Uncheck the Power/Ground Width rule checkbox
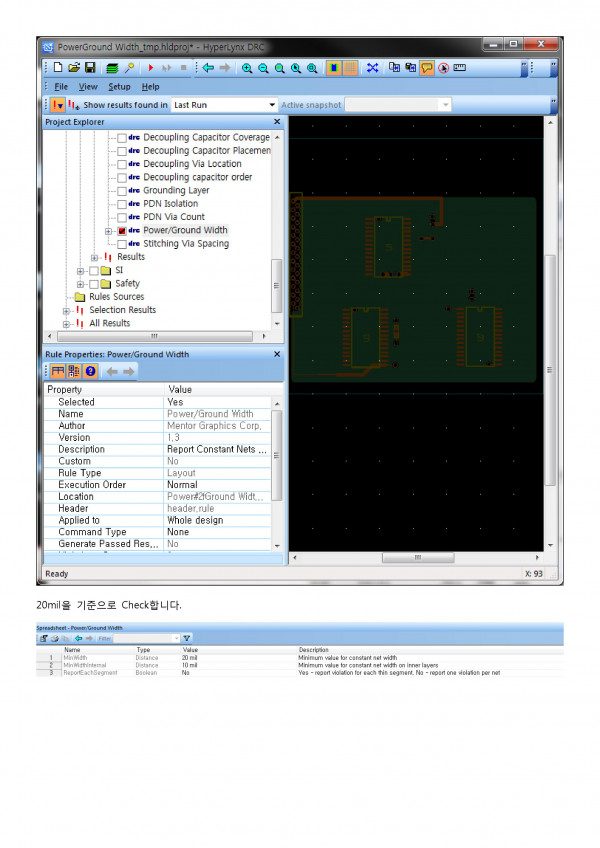 (x=122, y=230)
